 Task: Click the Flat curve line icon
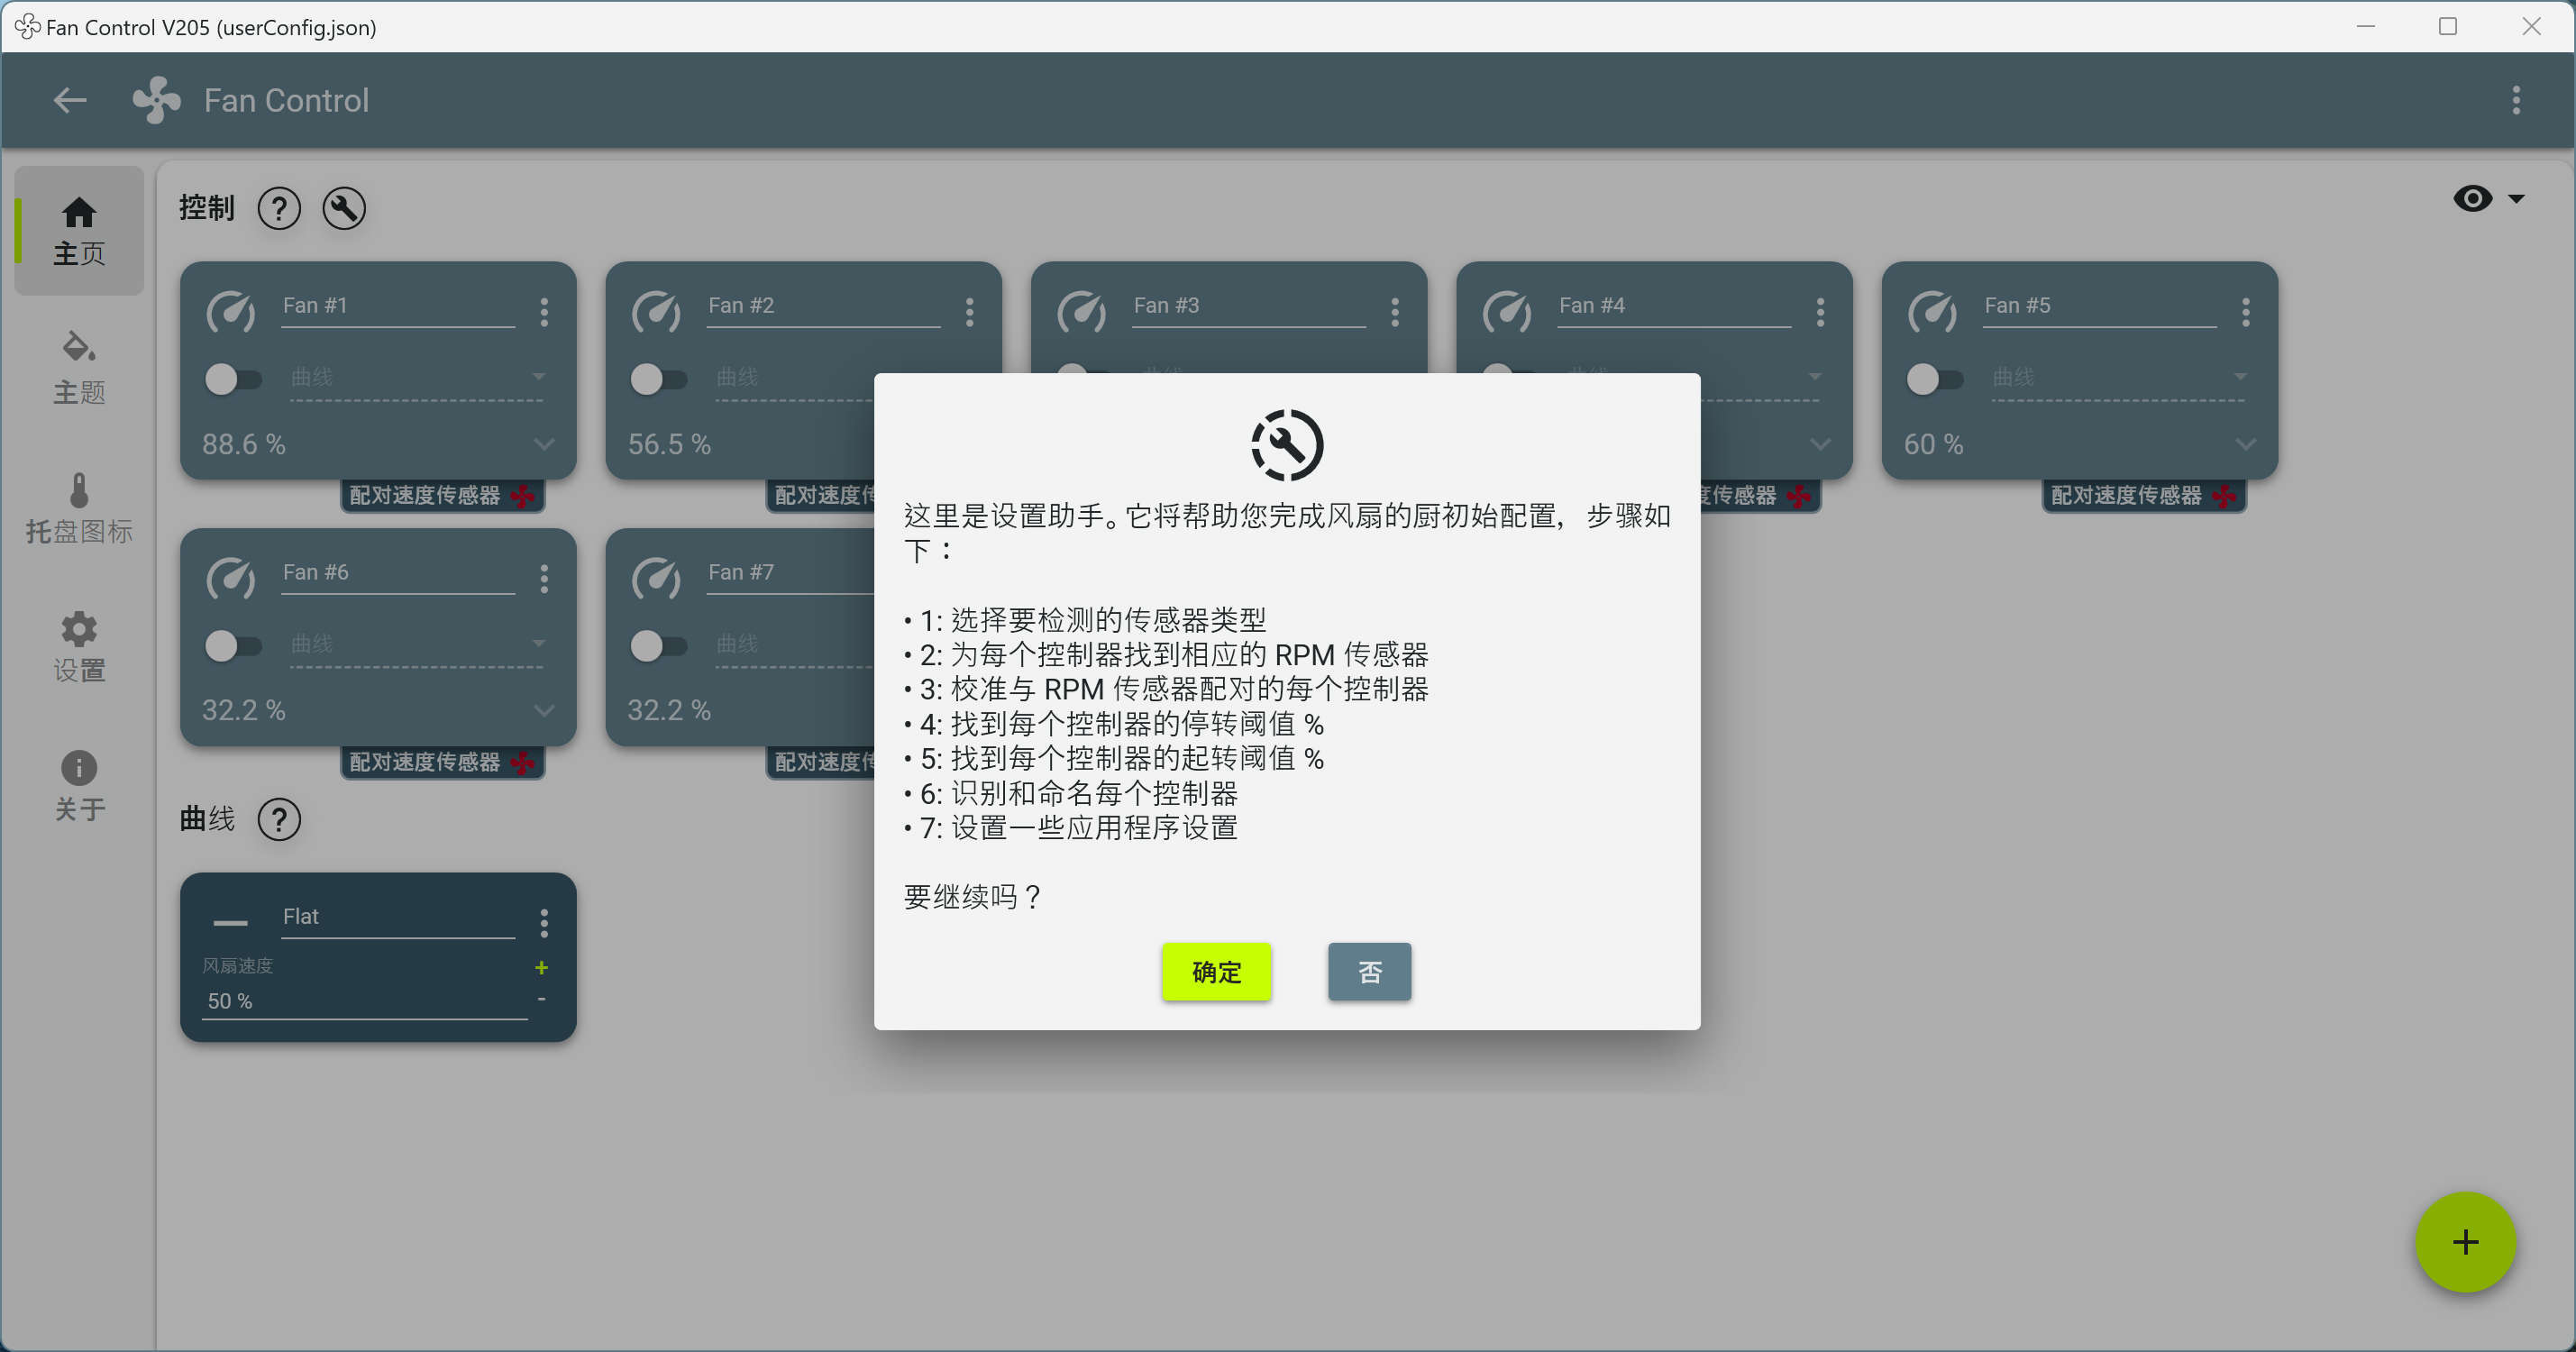click(231, 923)
